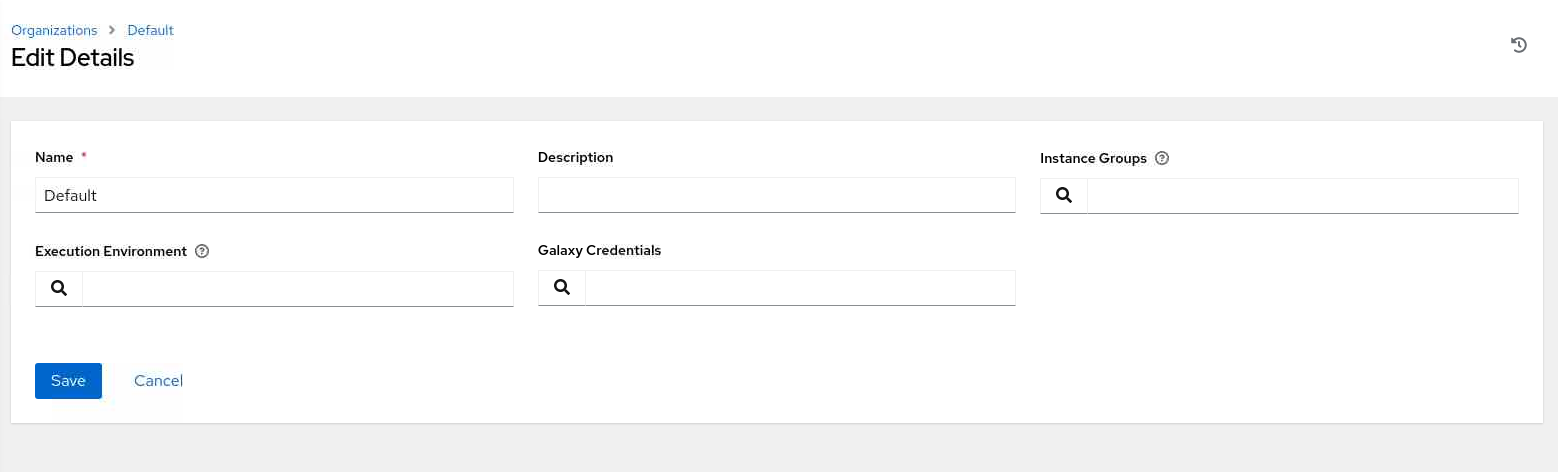Open Galaxy Credentials lookup search icon
The image size is (1558, 472).
[x=562, y=288]
